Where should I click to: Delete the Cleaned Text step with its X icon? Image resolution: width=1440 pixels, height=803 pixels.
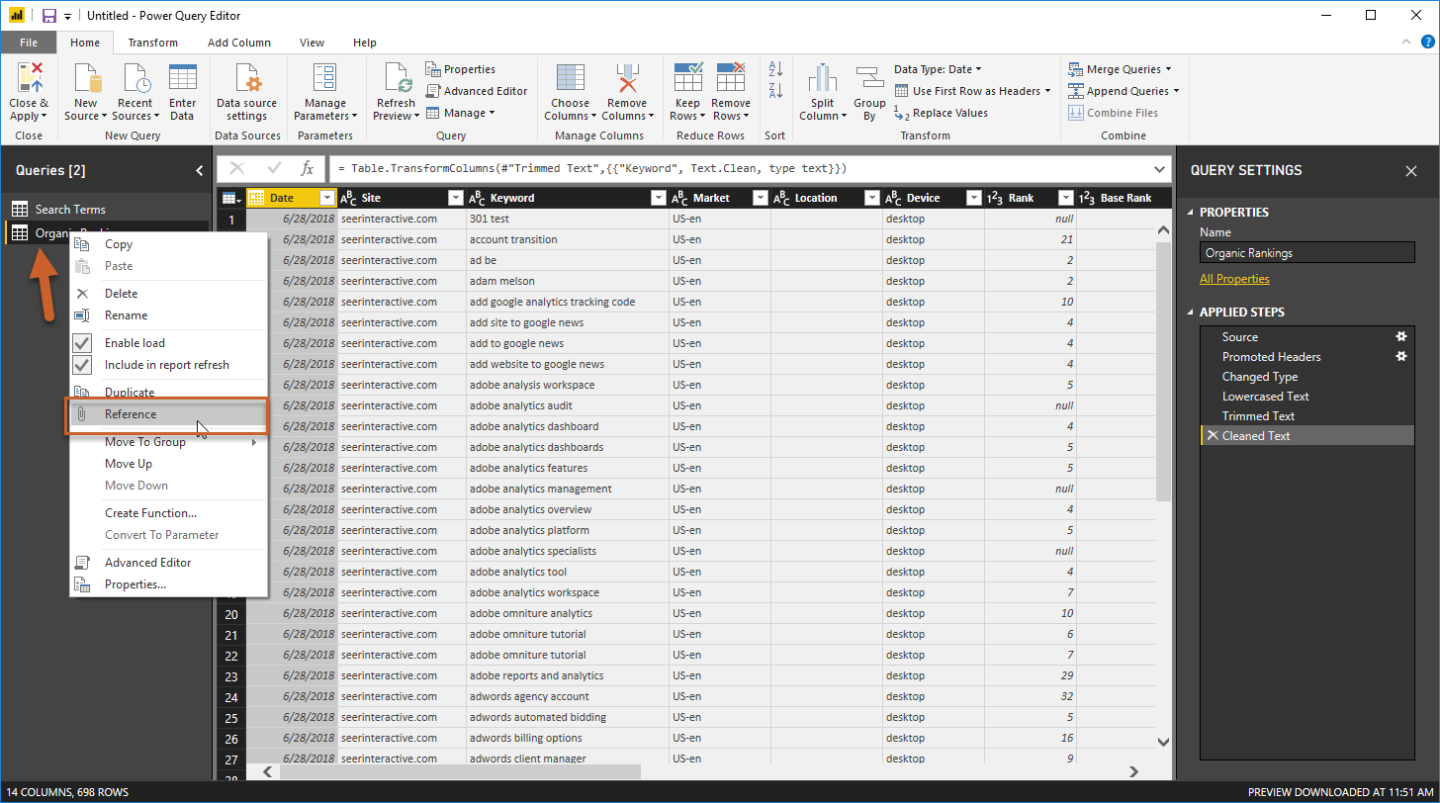pyautogui.click(x=1215, y=435)
